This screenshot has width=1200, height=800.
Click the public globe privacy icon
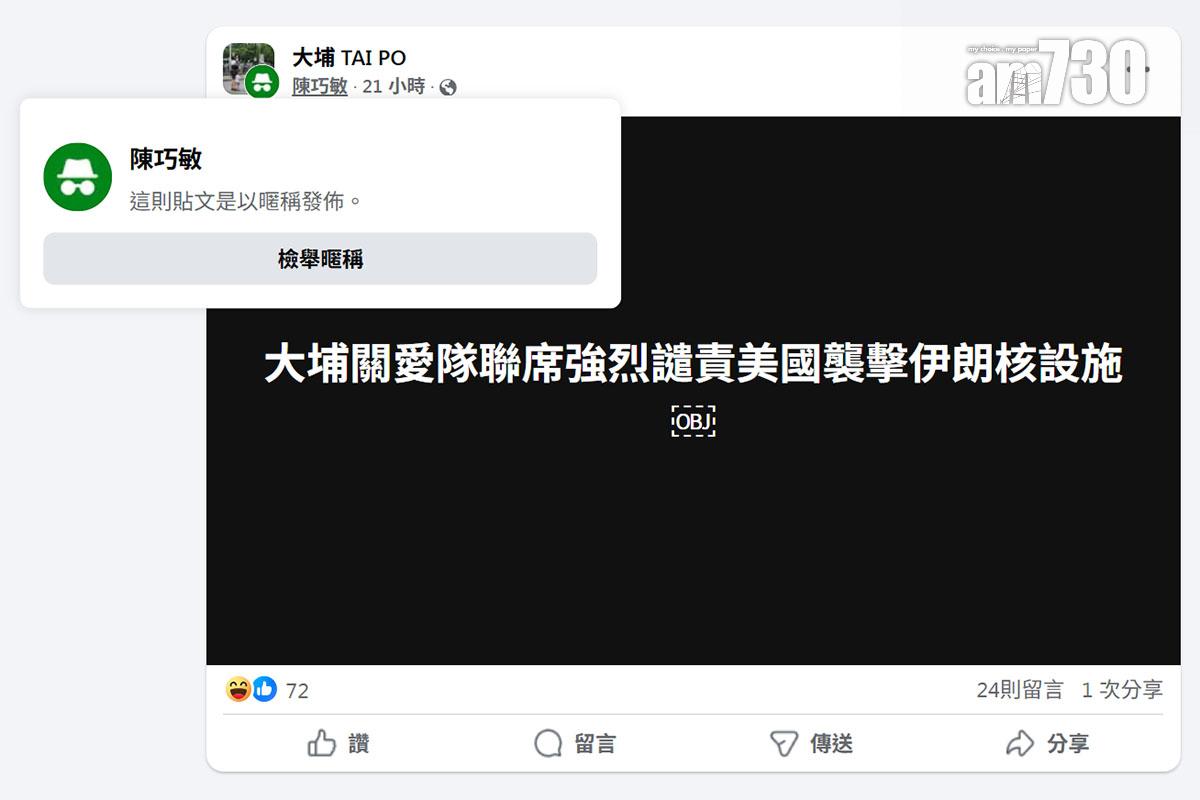(448, 87)
